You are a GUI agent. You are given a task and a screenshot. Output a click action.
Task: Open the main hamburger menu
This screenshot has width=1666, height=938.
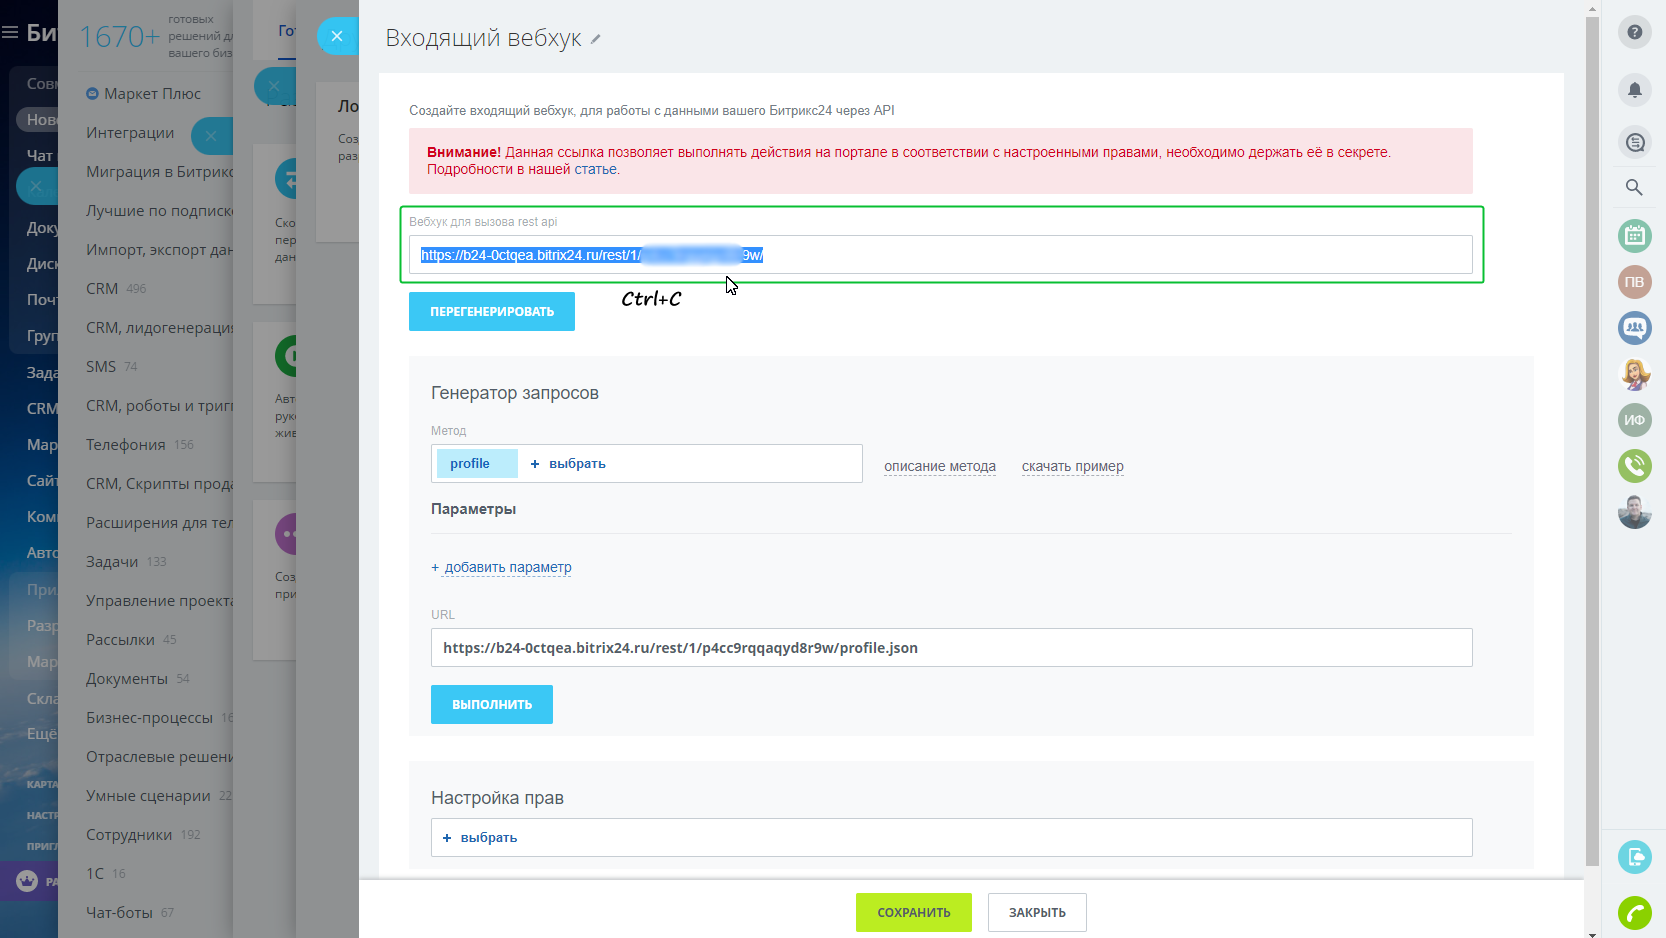click(10, 33)
